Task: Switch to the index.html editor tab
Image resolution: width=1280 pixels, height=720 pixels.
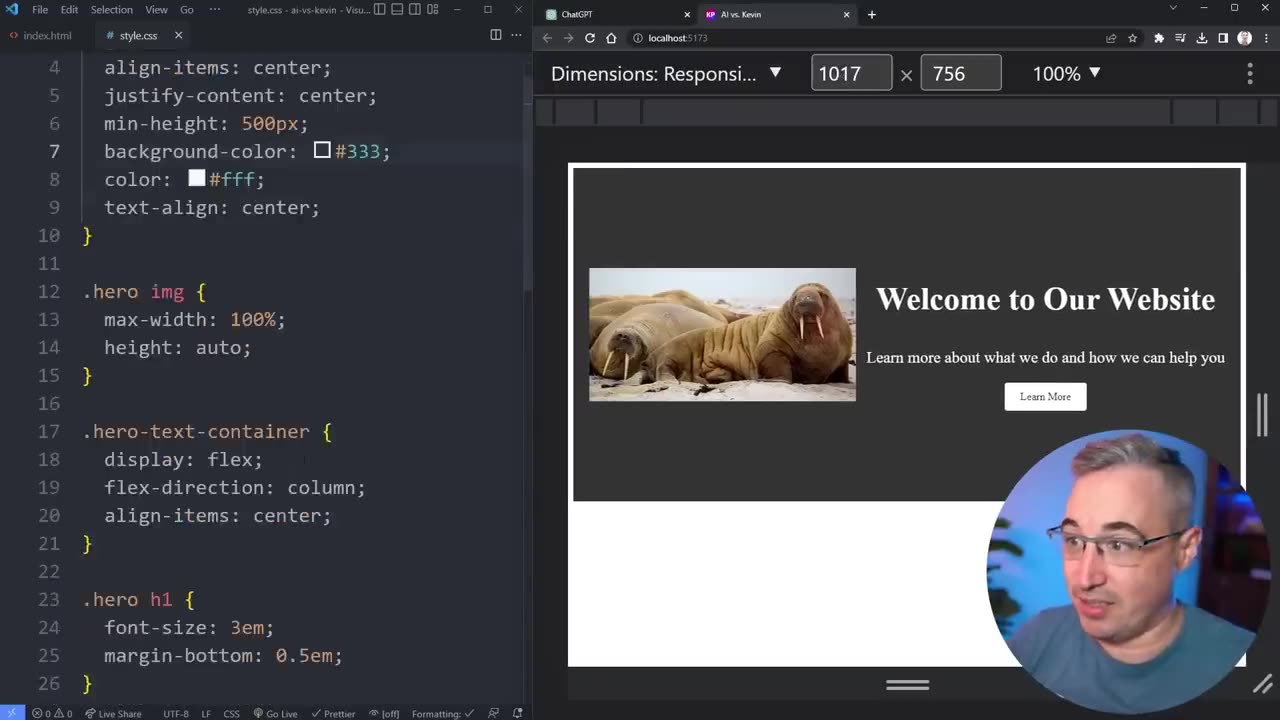Action: (x=40, y=35)
